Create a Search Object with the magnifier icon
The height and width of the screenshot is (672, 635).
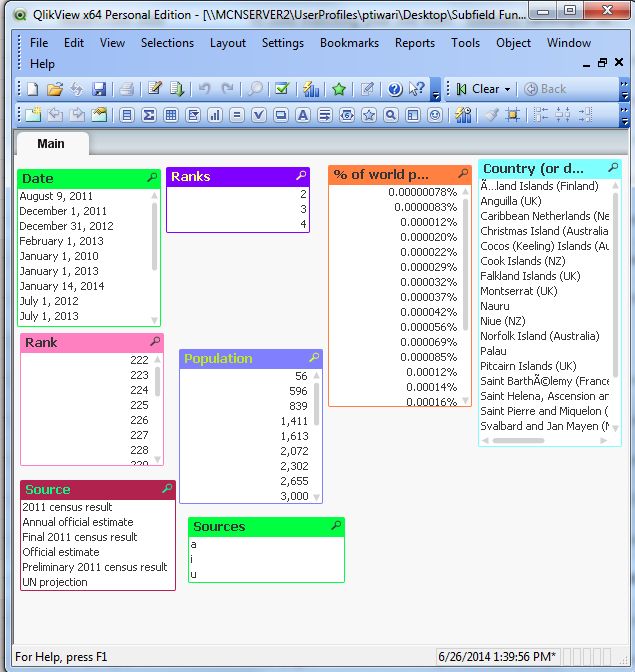click(391, 115)
